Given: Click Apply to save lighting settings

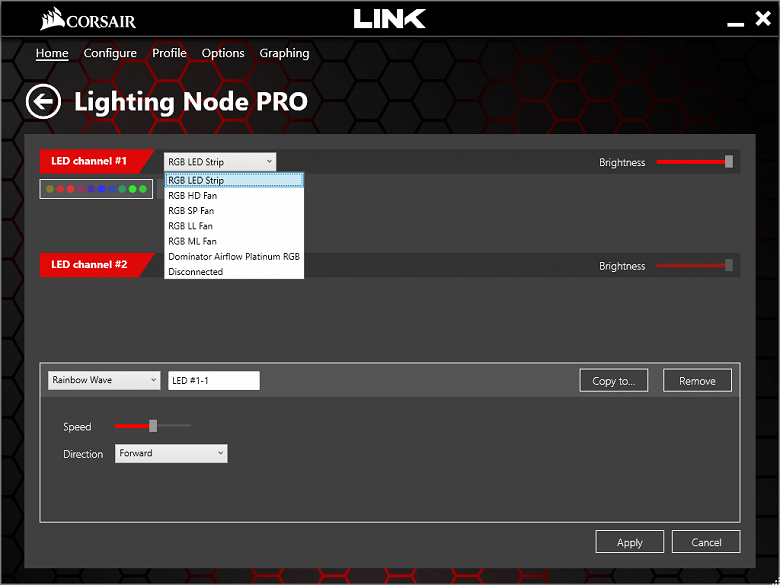Looking at the screenshot, I should click(x=629, y=542).
